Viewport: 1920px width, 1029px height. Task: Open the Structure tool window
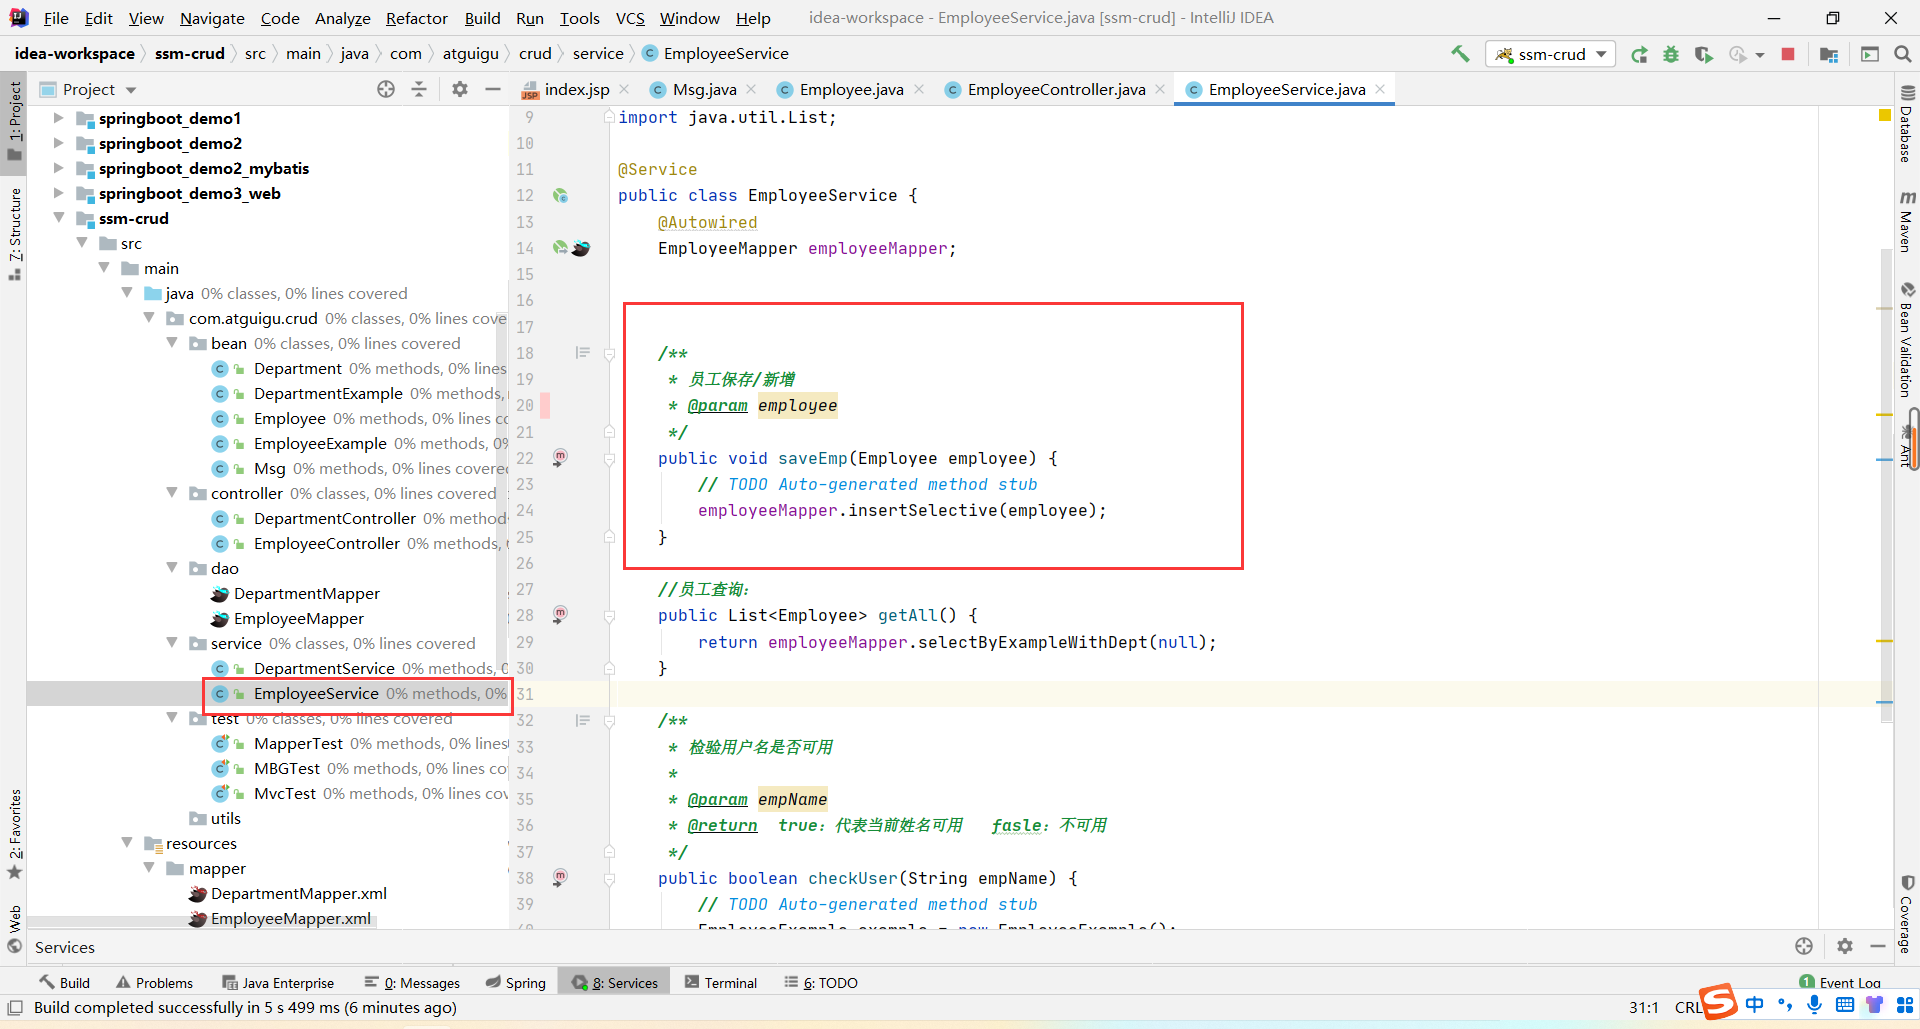click(15, 232)
